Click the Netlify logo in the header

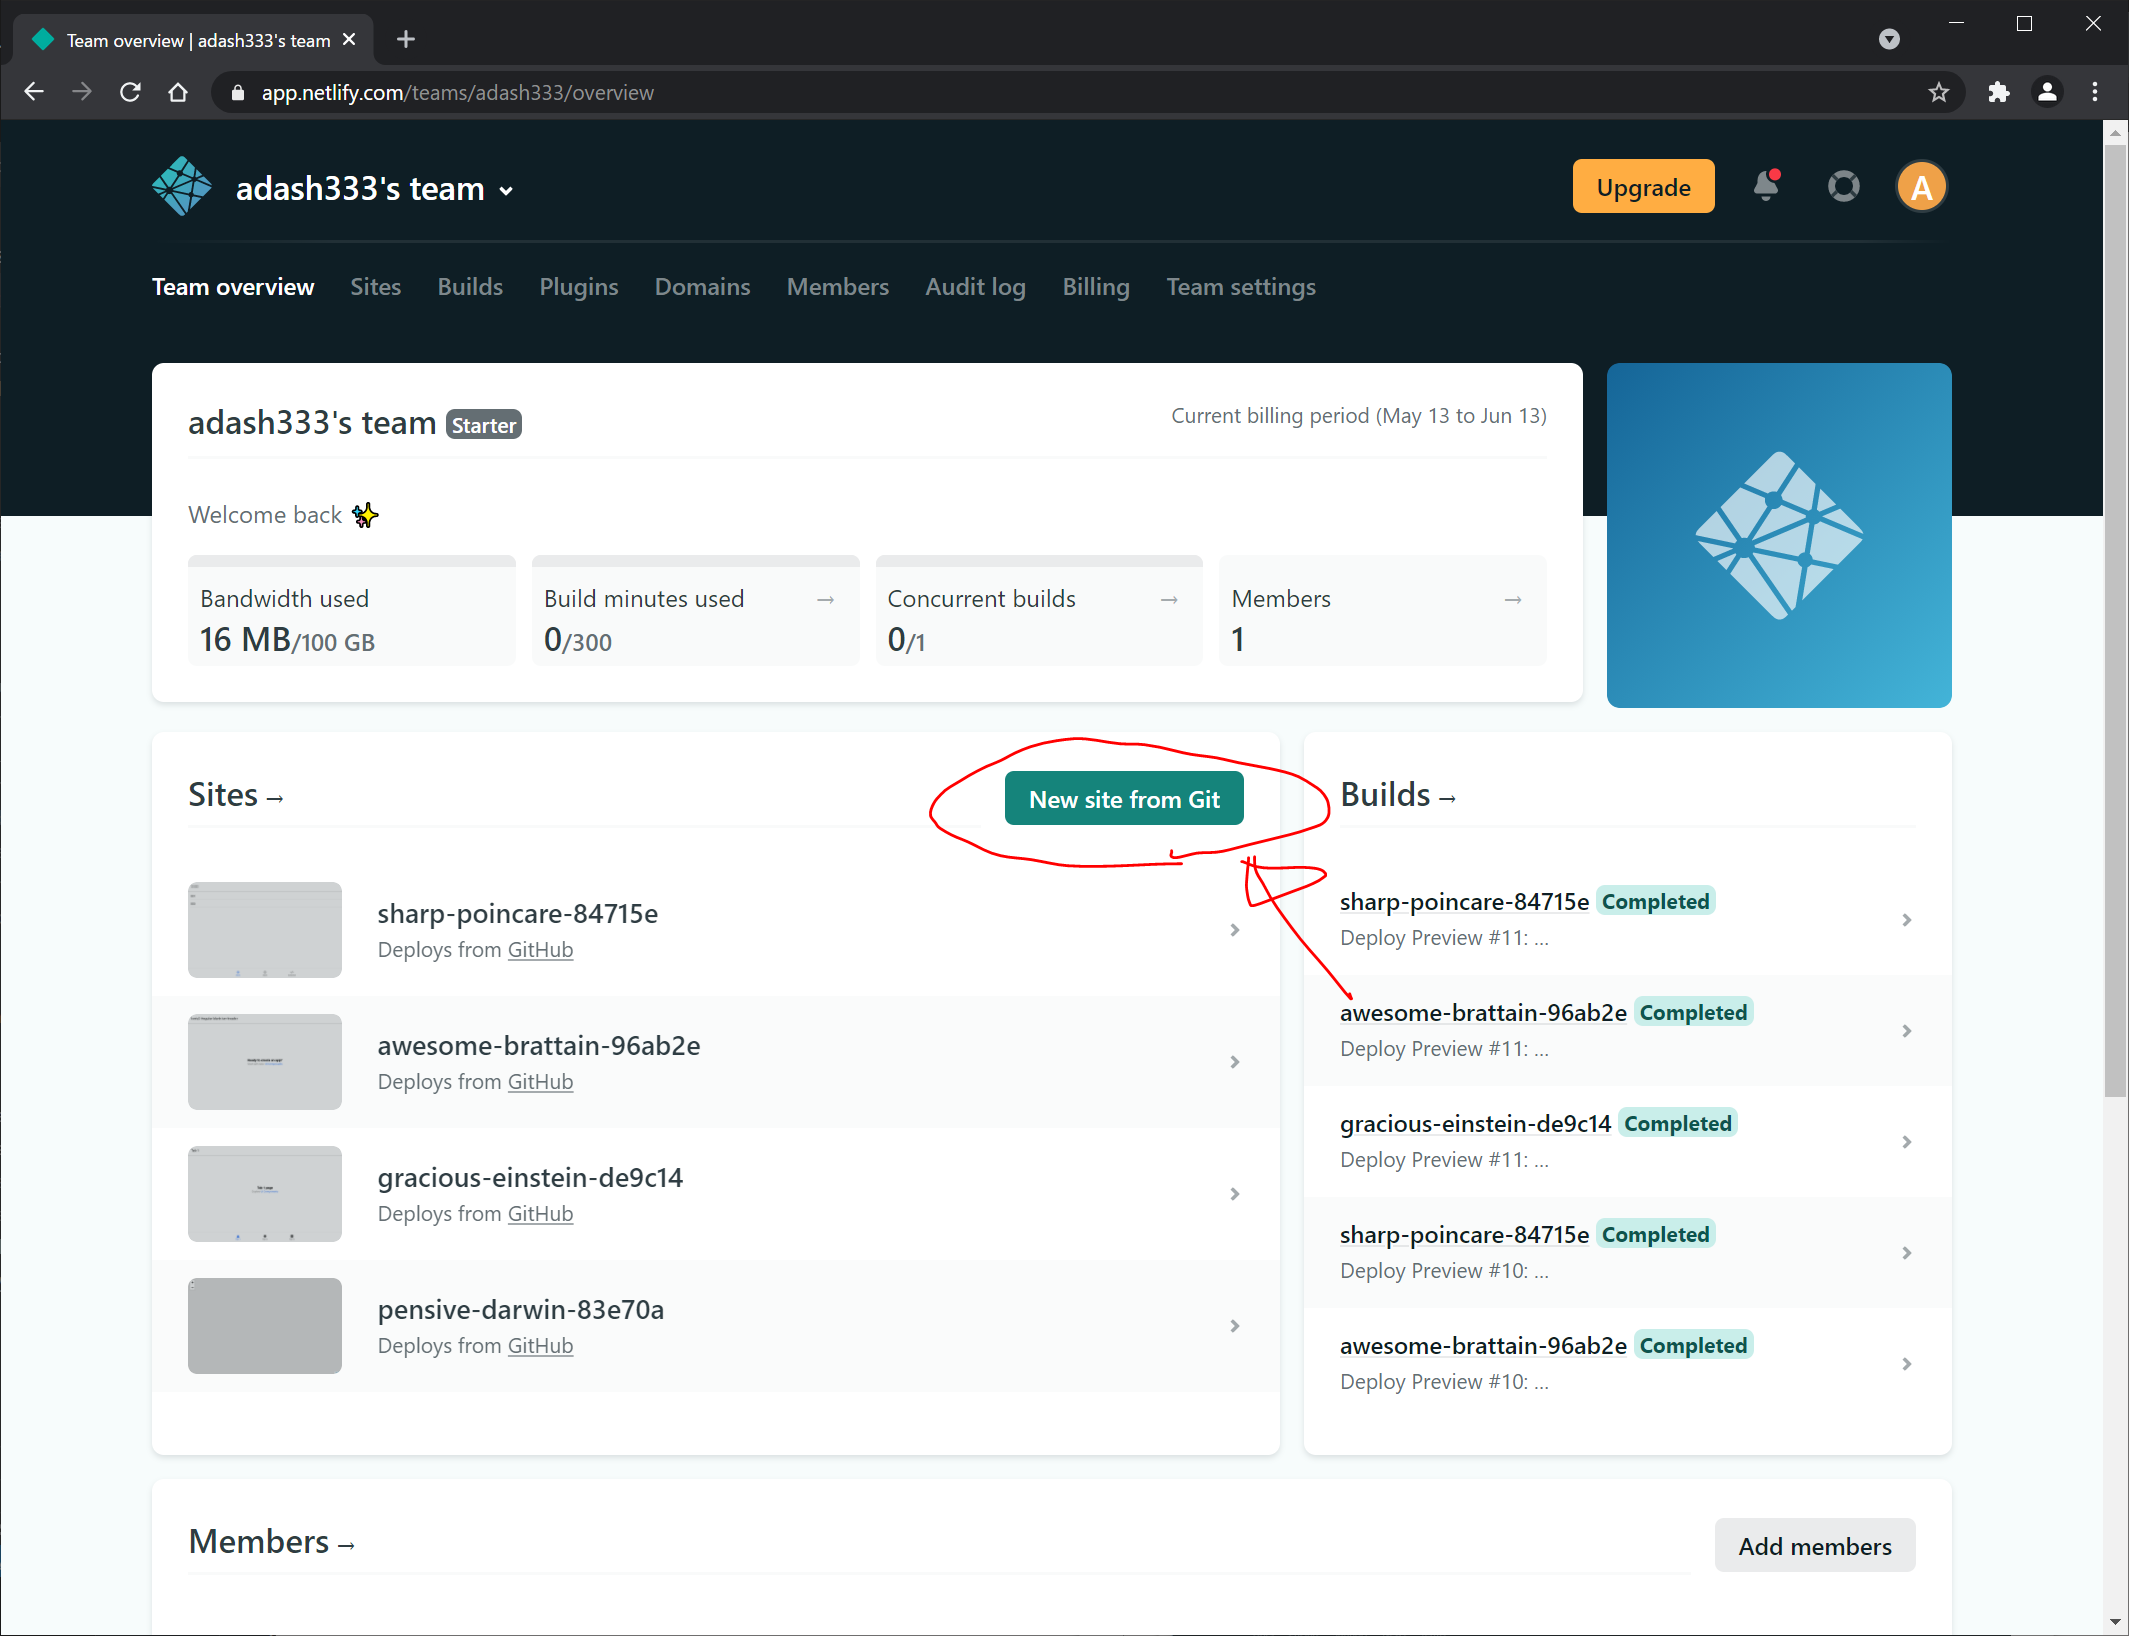point(182,187)
